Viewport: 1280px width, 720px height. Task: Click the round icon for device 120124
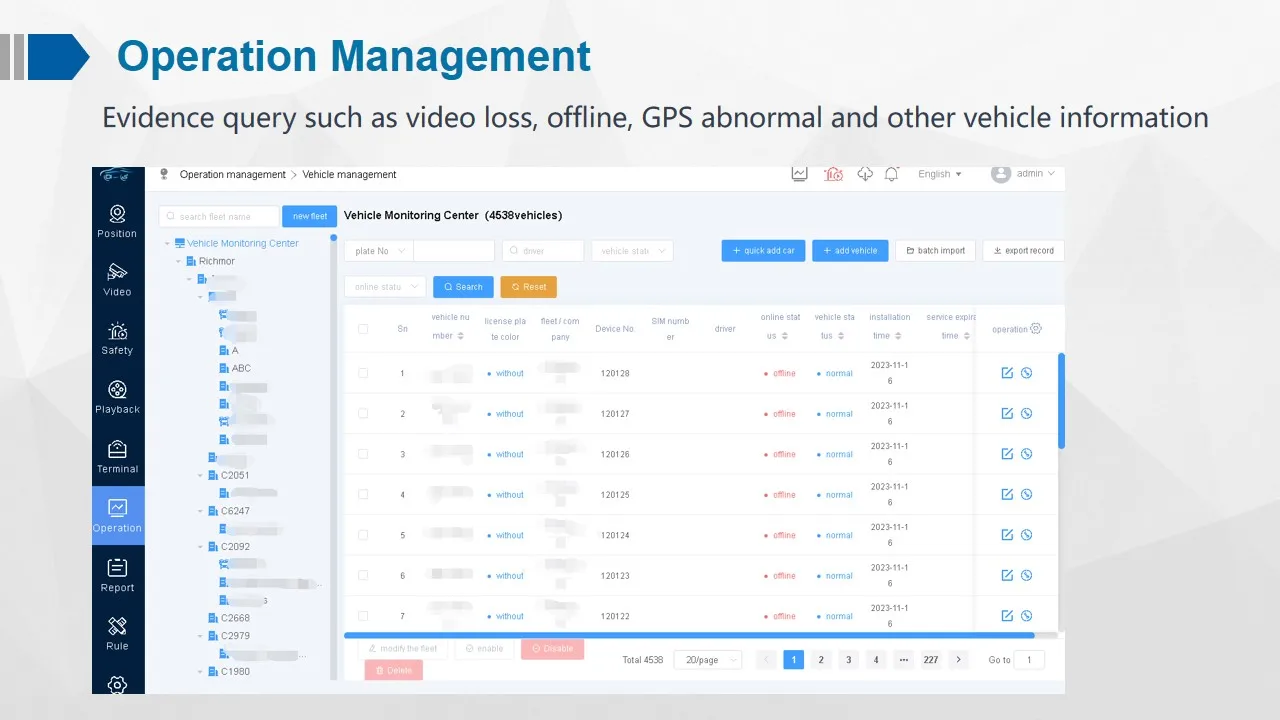point(1026,535)
